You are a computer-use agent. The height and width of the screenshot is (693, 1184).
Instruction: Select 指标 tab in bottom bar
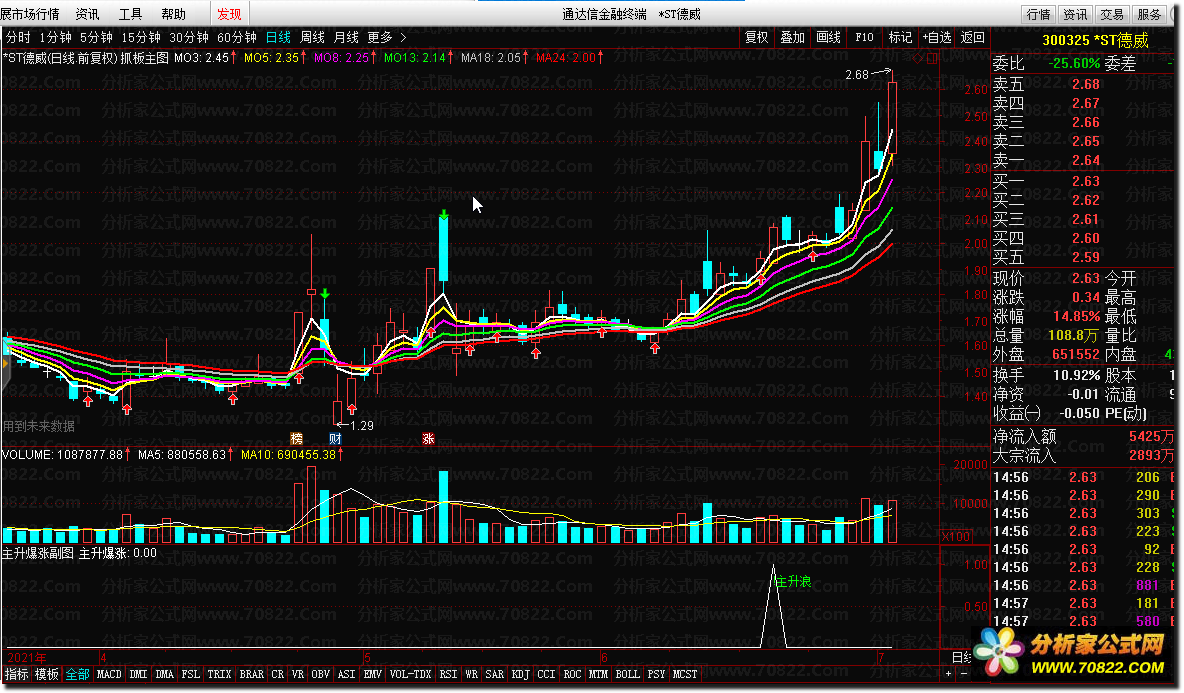click(16, 674)
